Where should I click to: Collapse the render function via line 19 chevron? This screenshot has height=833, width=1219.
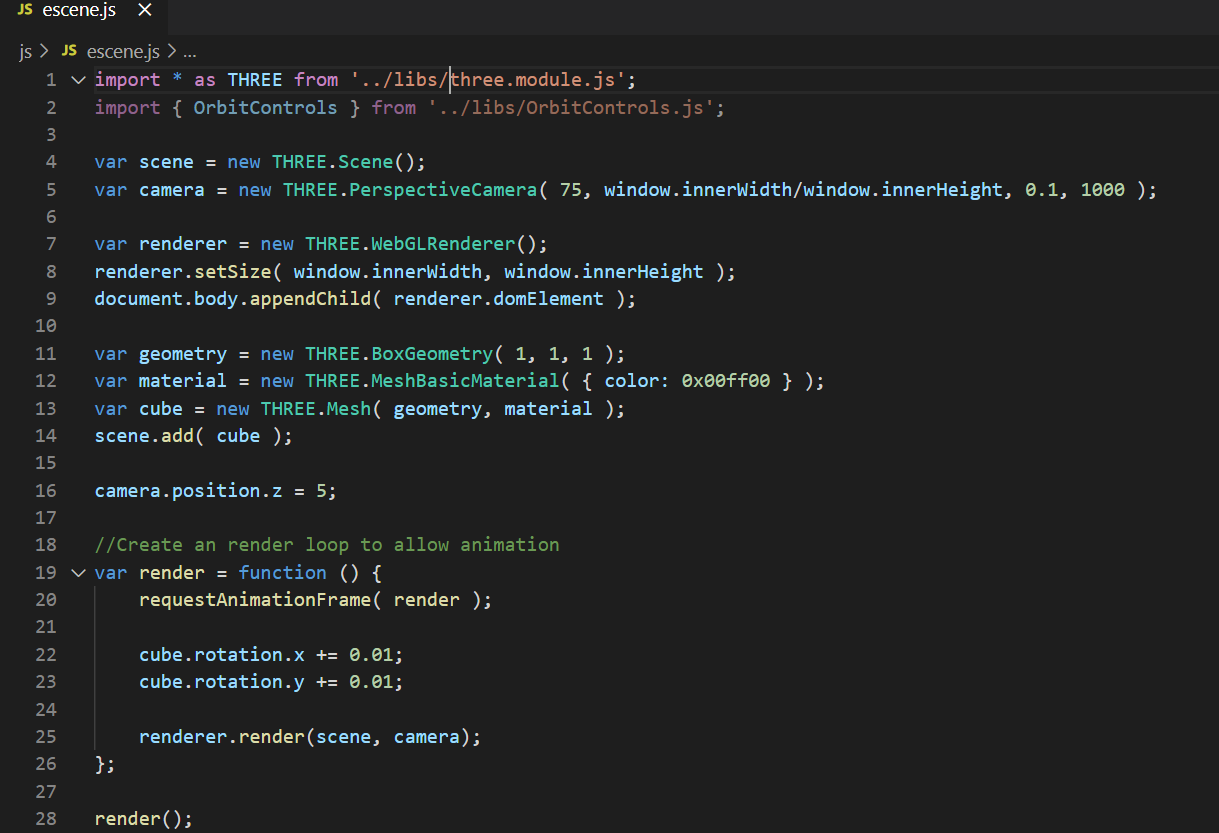pos(78,572)
